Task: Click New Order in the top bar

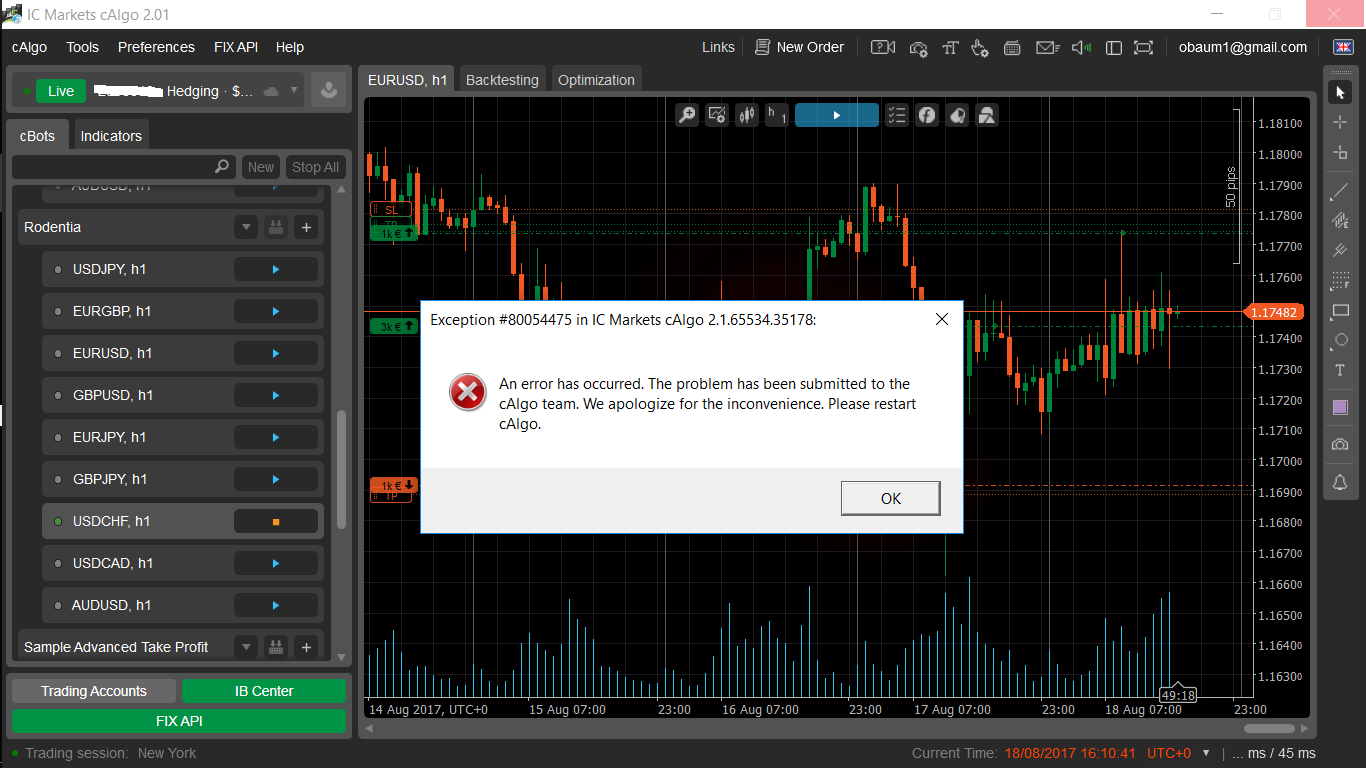Action: [x=799, y=47]
